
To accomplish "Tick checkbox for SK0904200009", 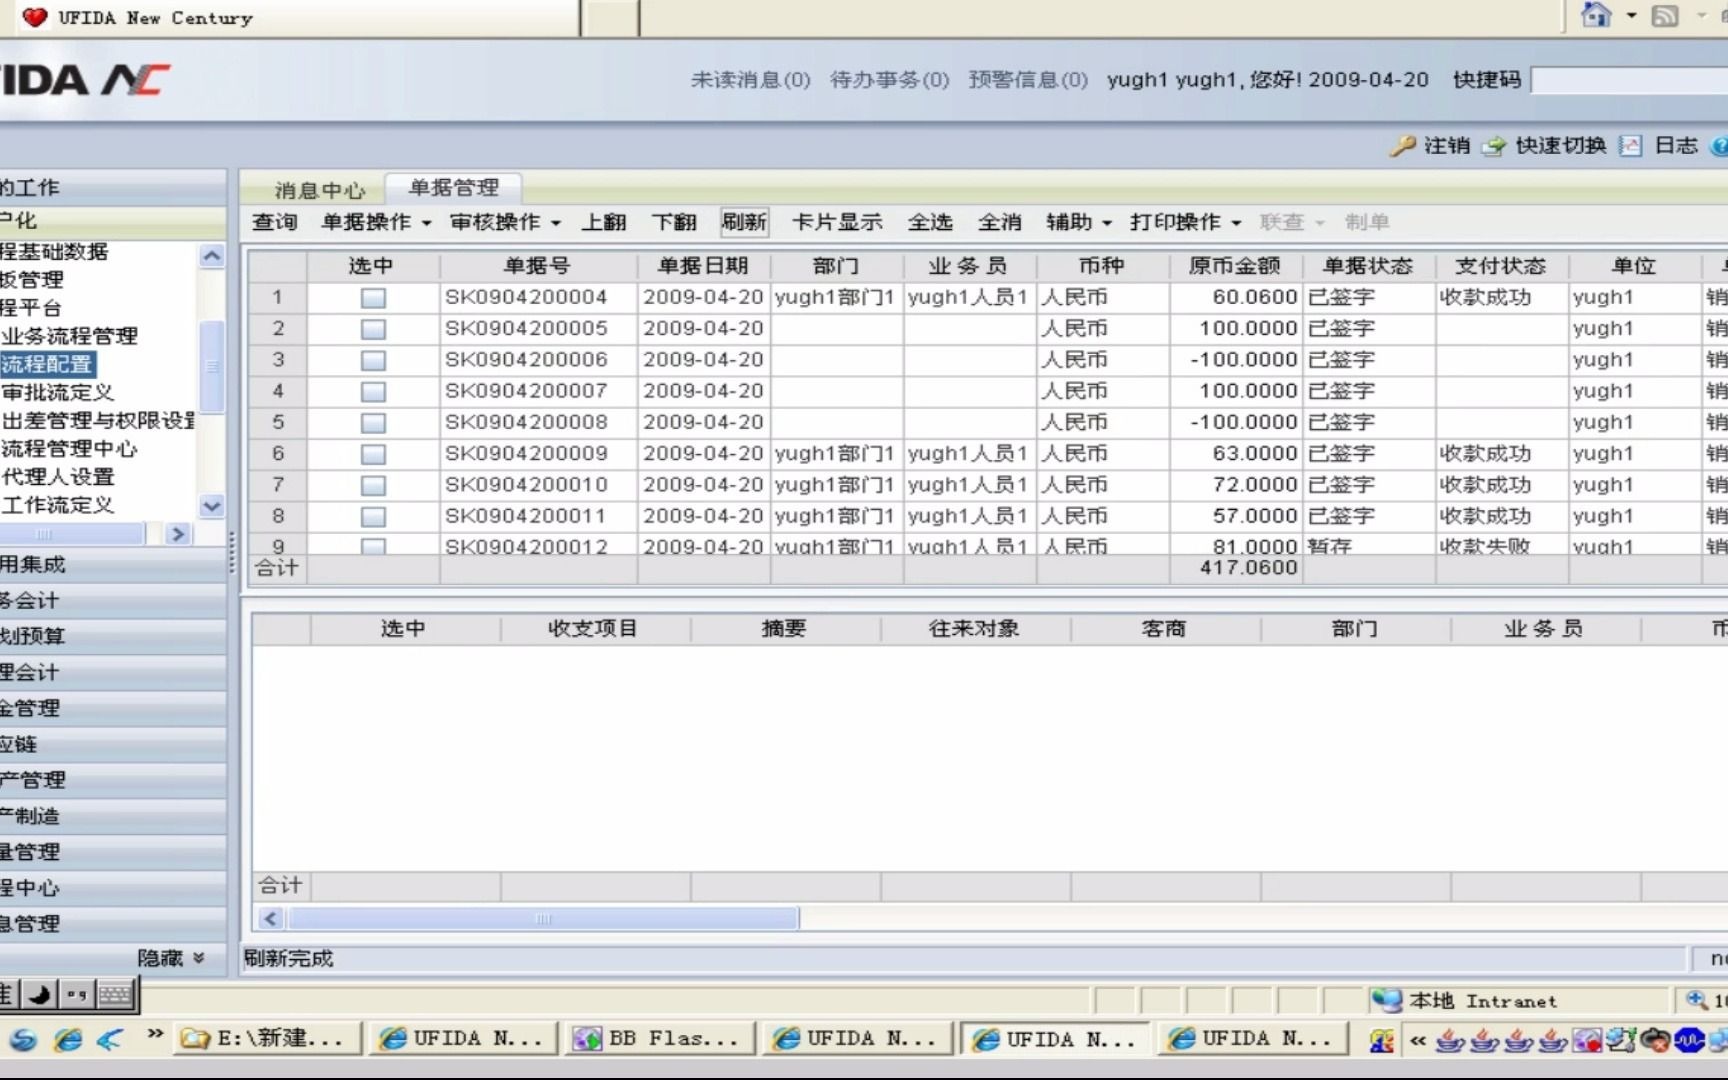I will 373,454.
